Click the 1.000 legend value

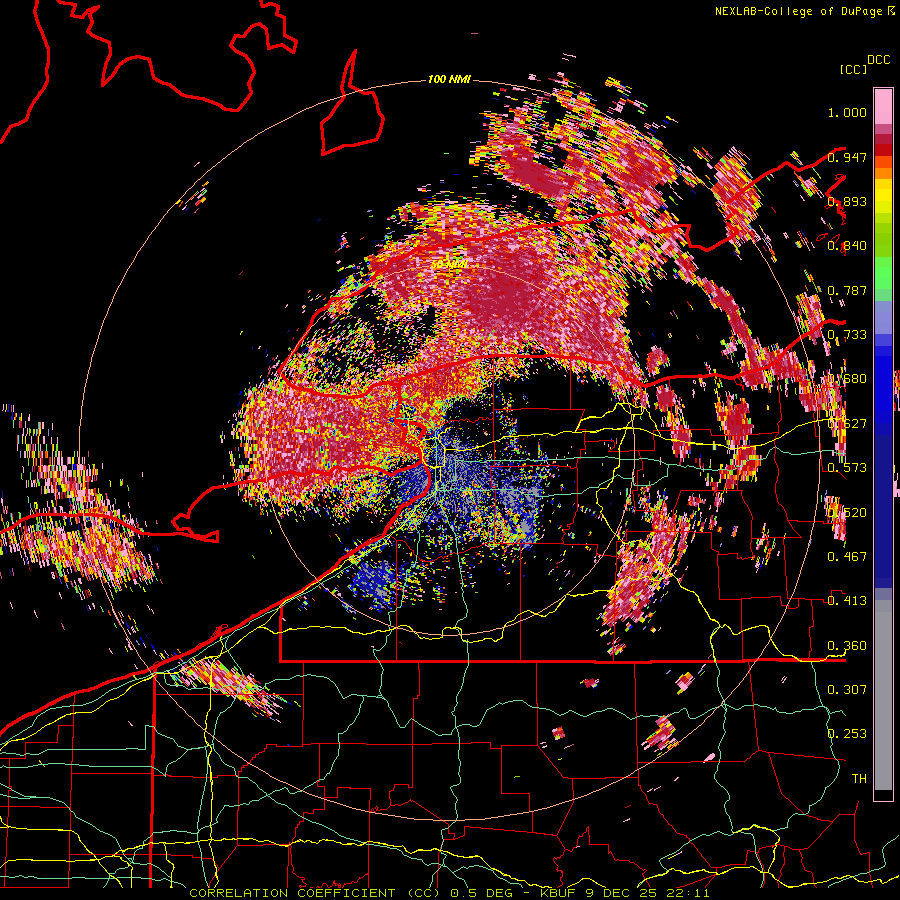(847, 112)
